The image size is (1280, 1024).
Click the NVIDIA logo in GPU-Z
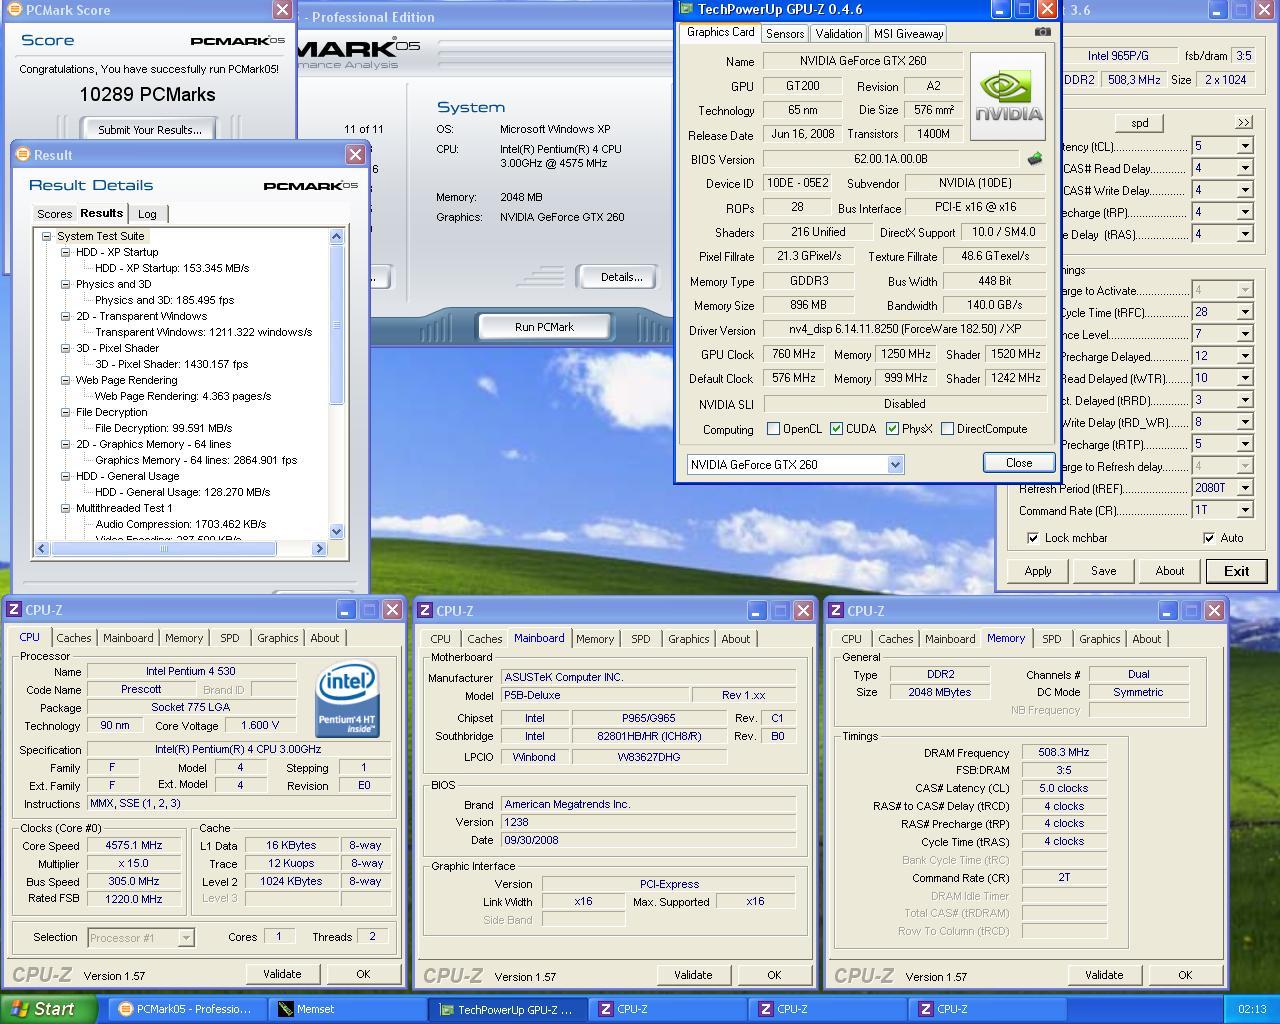pyautogui.click(x=1008, y=96)
